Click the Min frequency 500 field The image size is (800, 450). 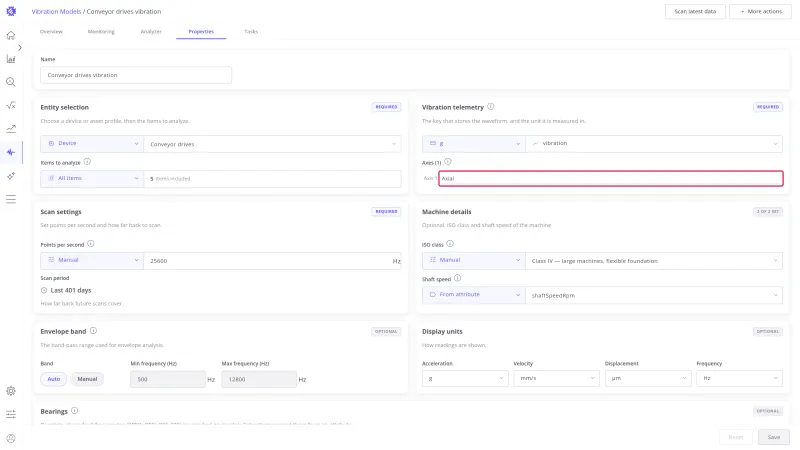(168, 379)
